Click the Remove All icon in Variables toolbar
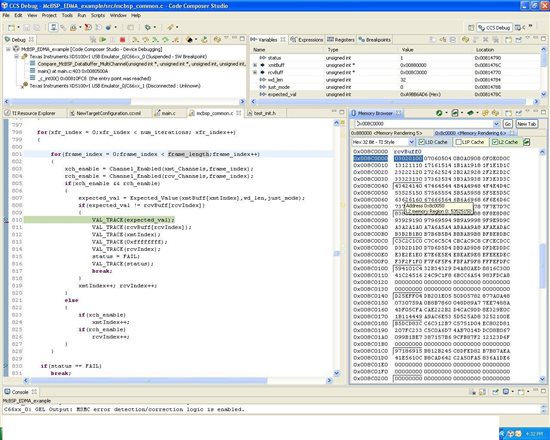The image size is (550, 440). click(496, 40)
